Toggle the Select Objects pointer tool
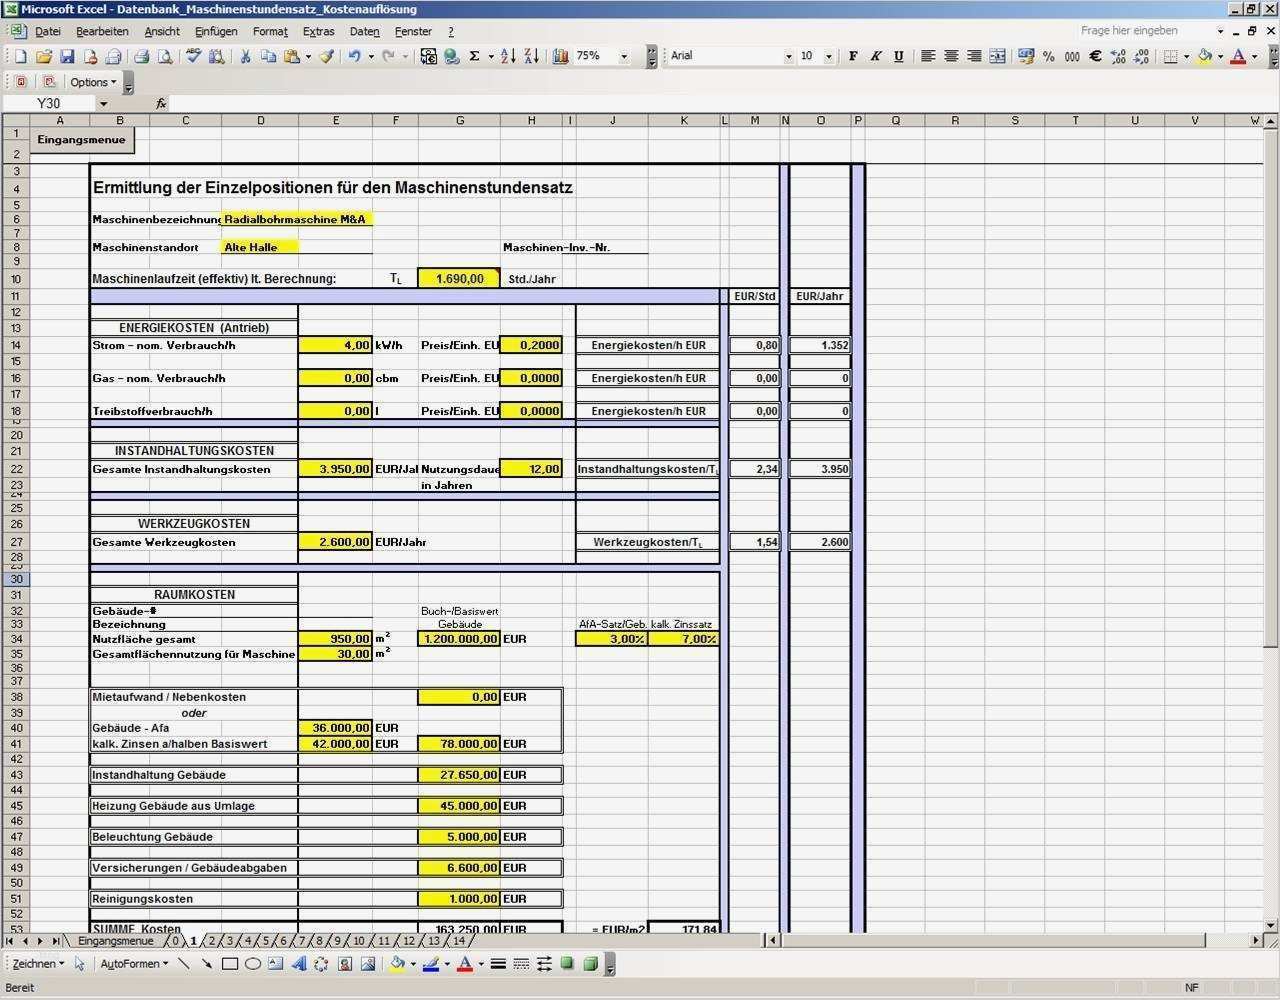1280x1000 pixels. [x=79, y=964]
